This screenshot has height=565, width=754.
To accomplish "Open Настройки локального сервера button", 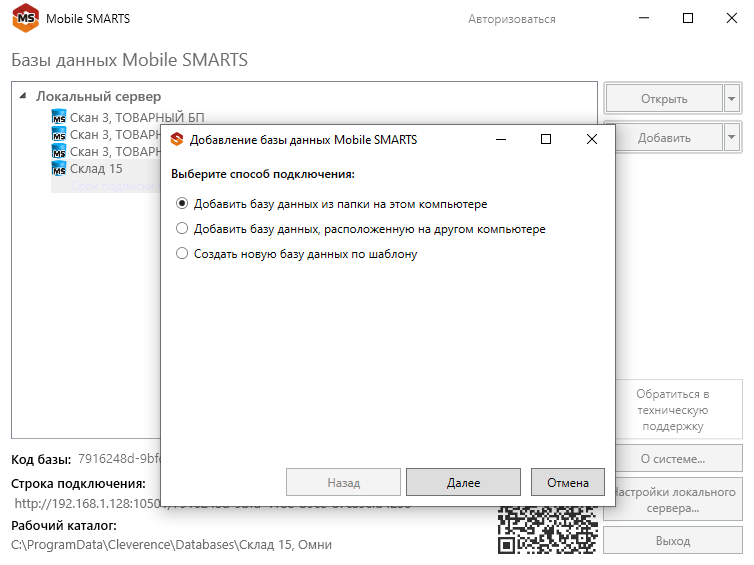I will click(x=673, y=500).
